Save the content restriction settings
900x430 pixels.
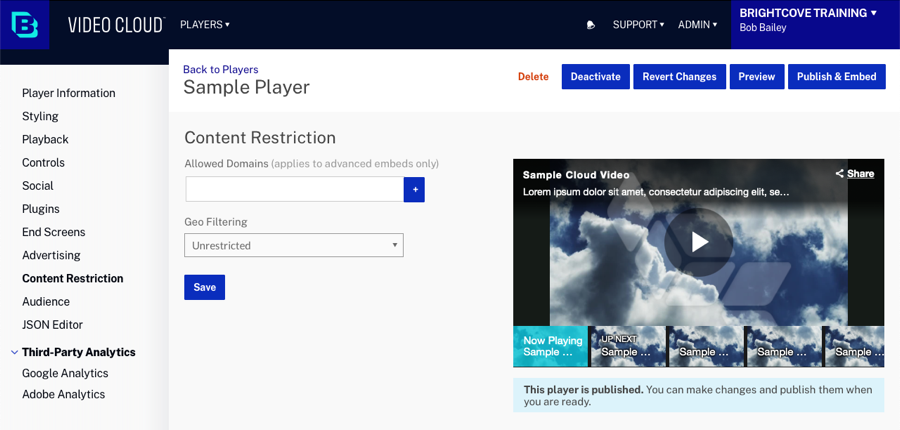(204, 287)
